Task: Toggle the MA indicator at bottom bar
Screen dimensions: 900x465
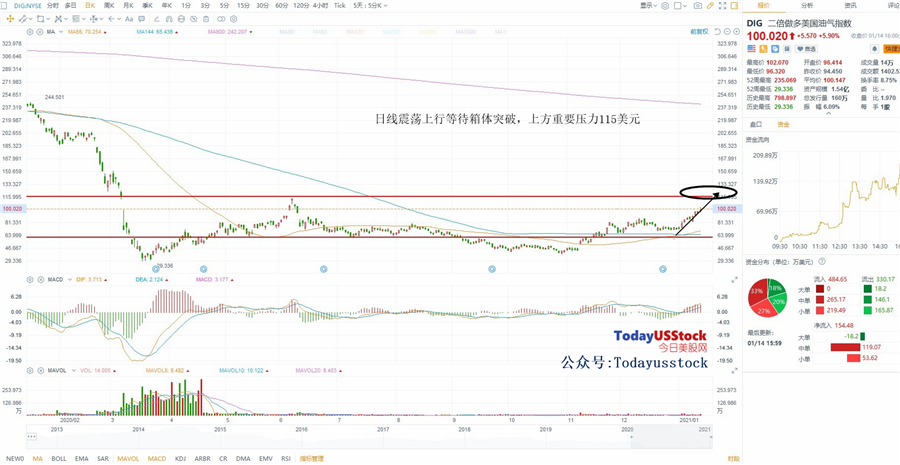Action: coord(38,459)
